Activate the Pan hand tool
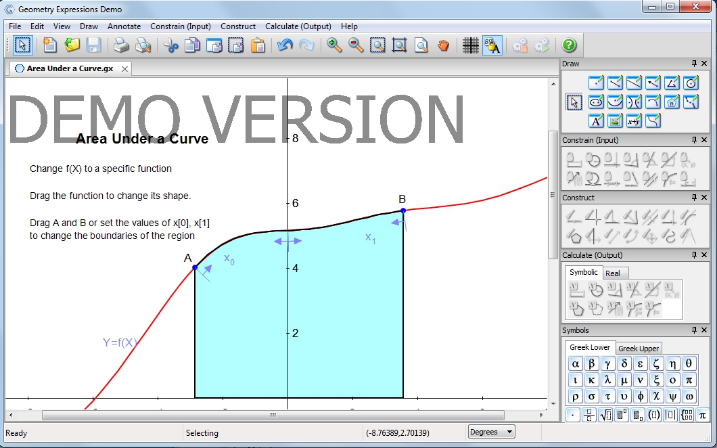The image size is (717, 448). pos(443,45)
